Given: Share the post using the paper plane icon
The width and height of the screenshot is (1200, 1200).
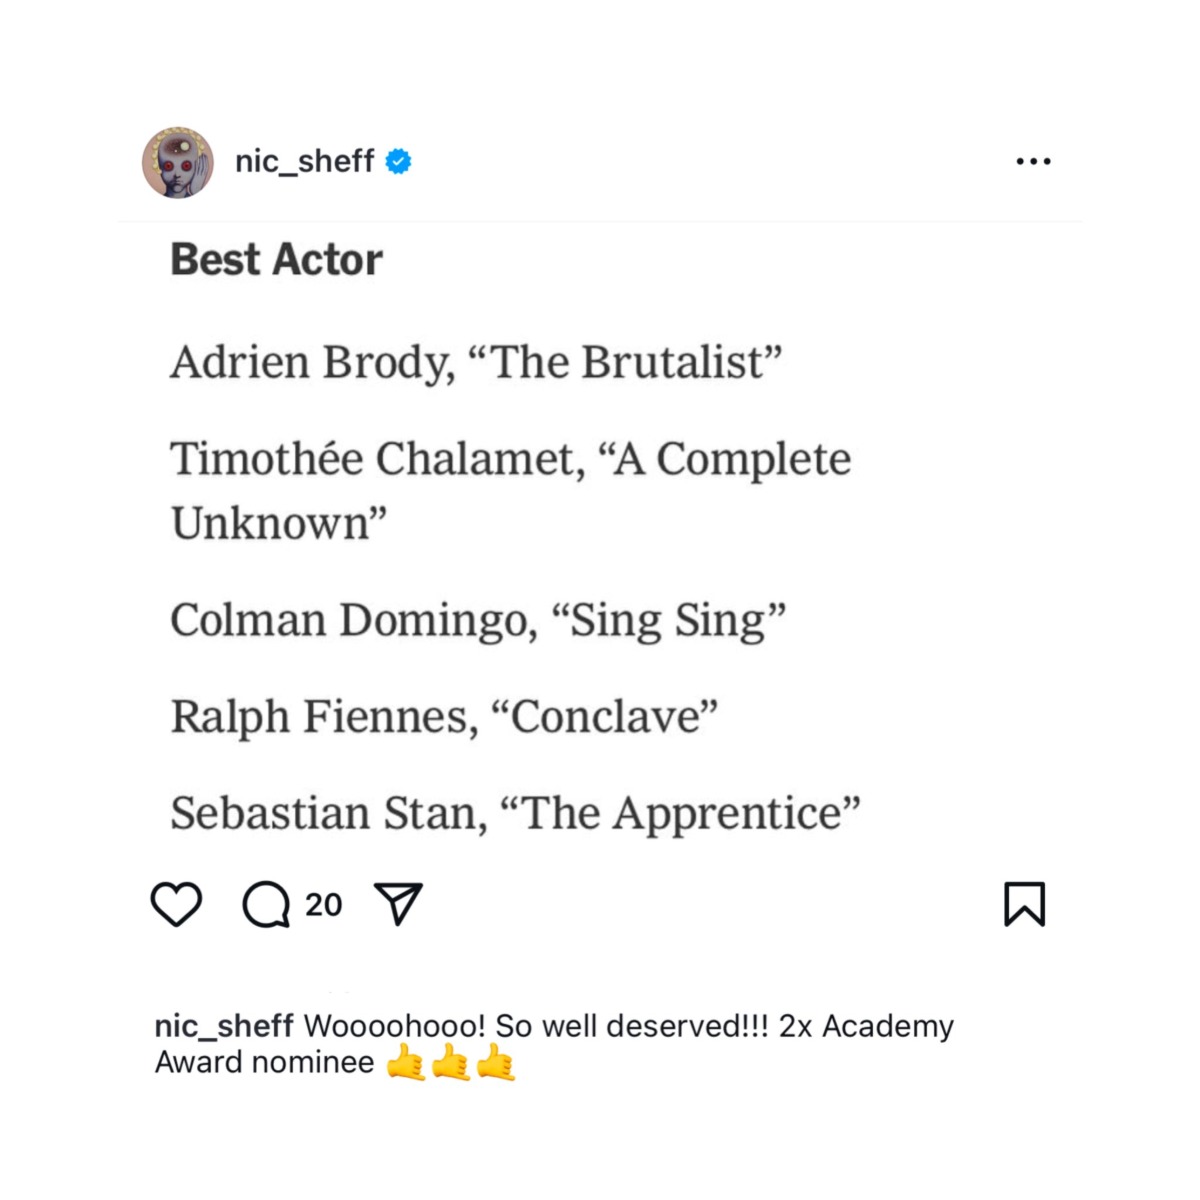Looking at the screenshot, I should click(x=398, y=904).
